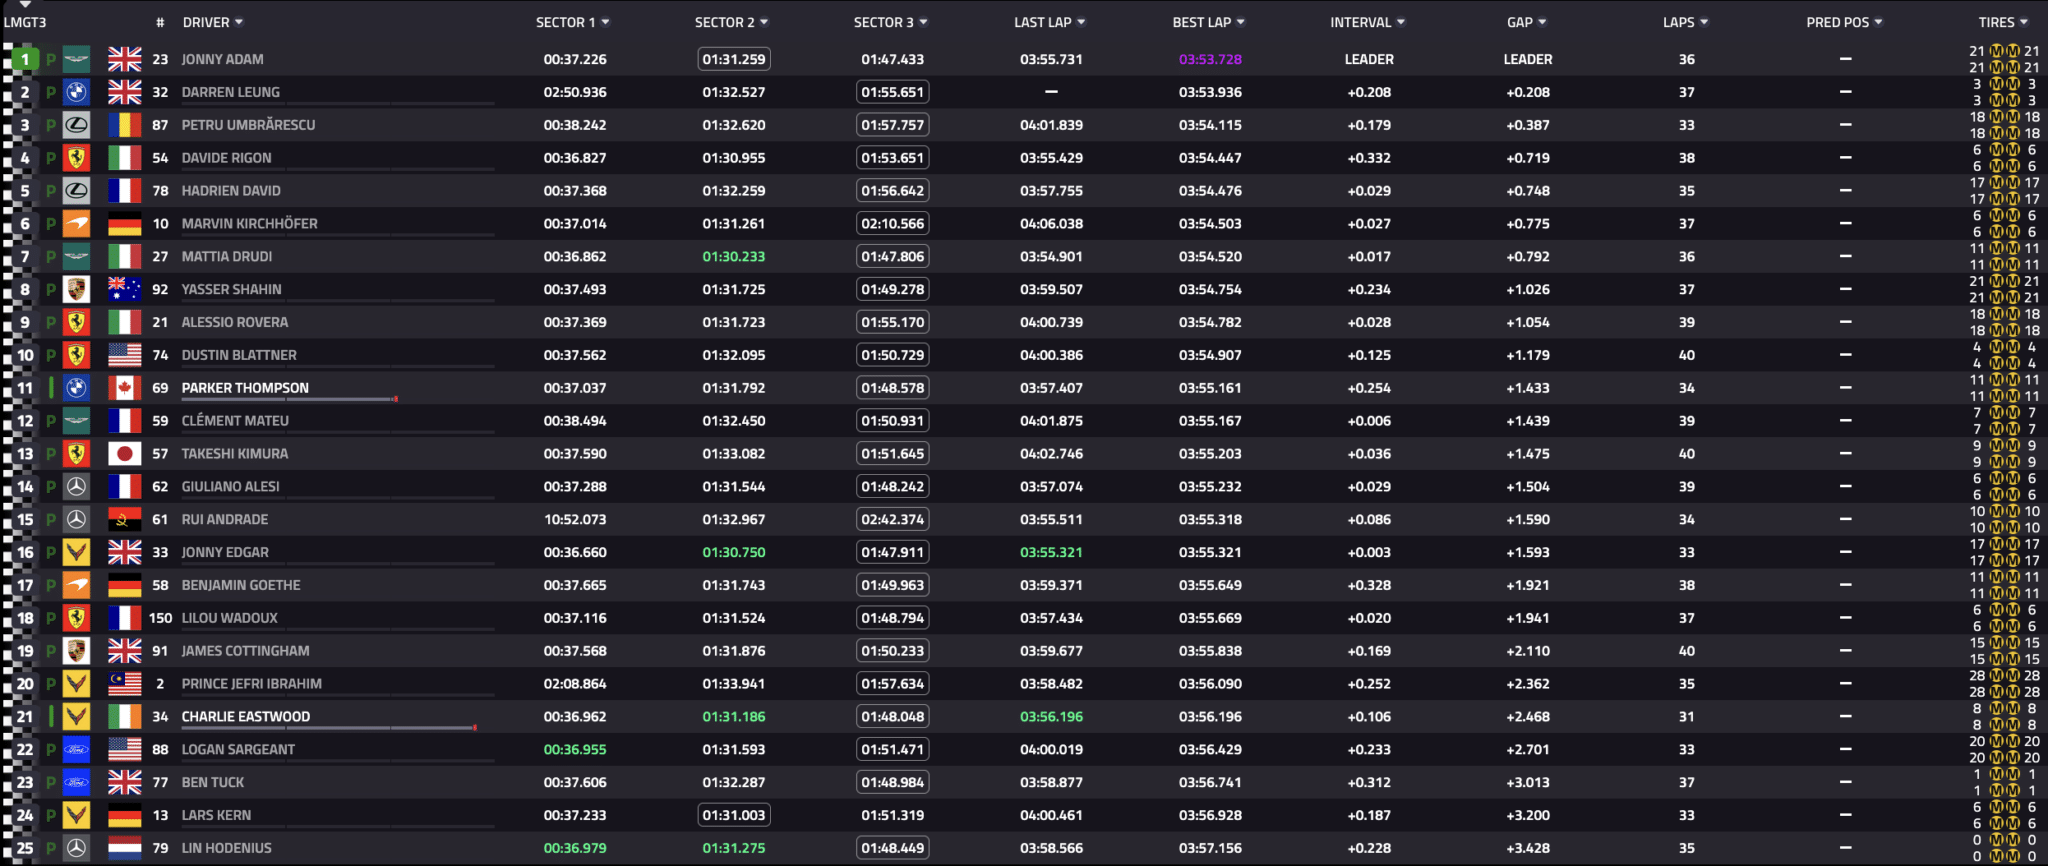Click Irish flag beside Charlie Eastwood
The image size is (2048, 866).
pyautogui.click(x=125, y=717)
